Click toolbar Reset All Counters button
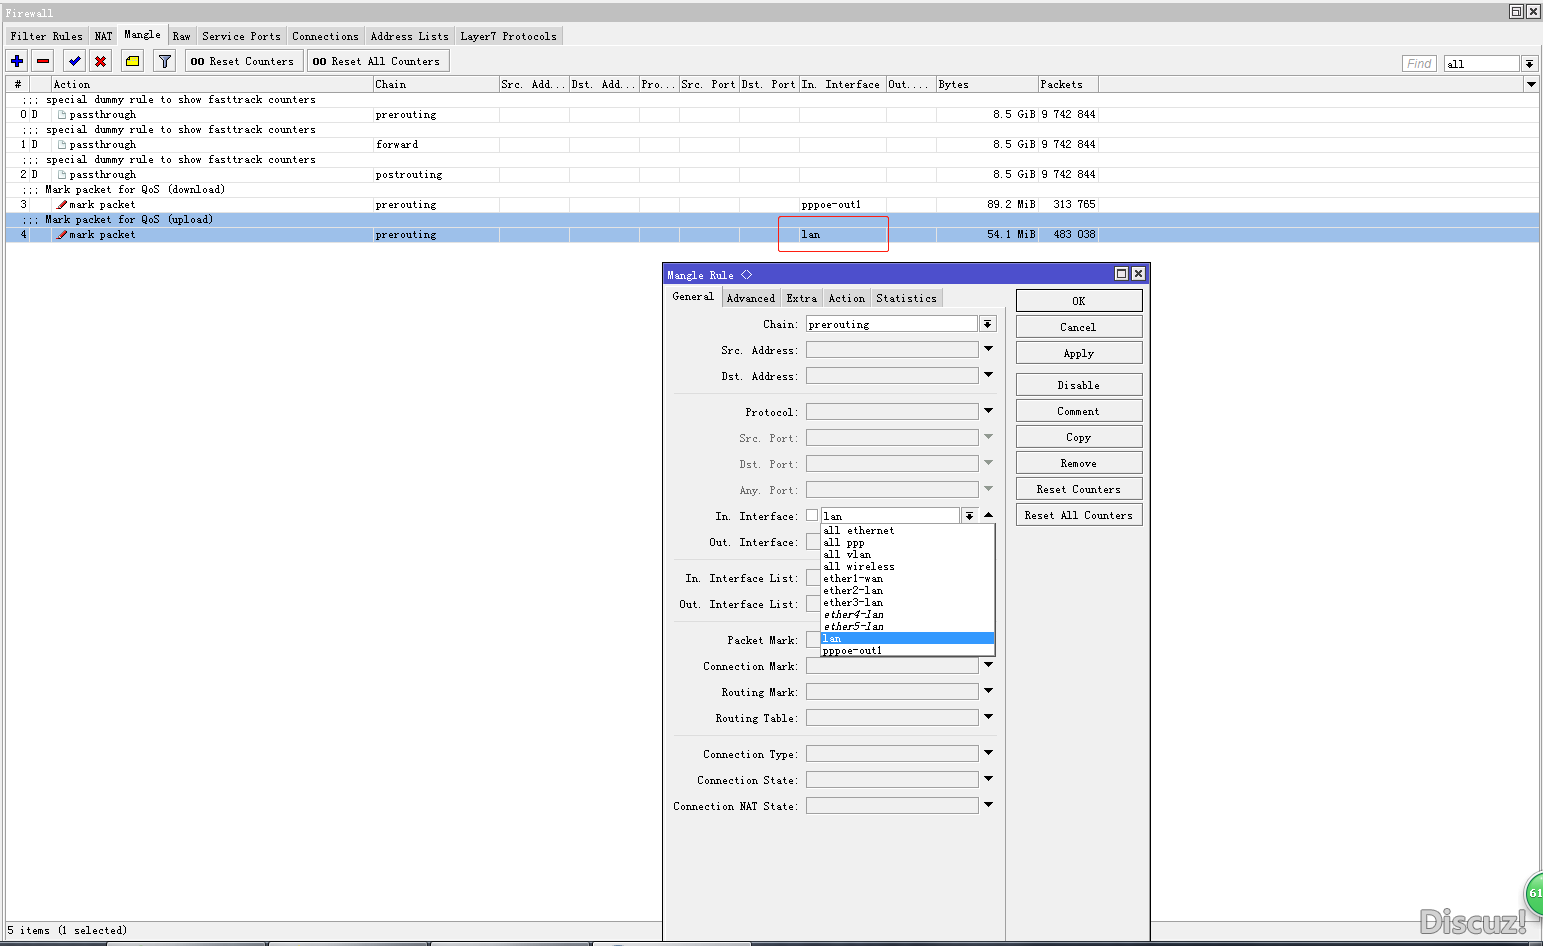Viewport: 1543px width, 946px height. pyautogui.click(x=377, y=61)
